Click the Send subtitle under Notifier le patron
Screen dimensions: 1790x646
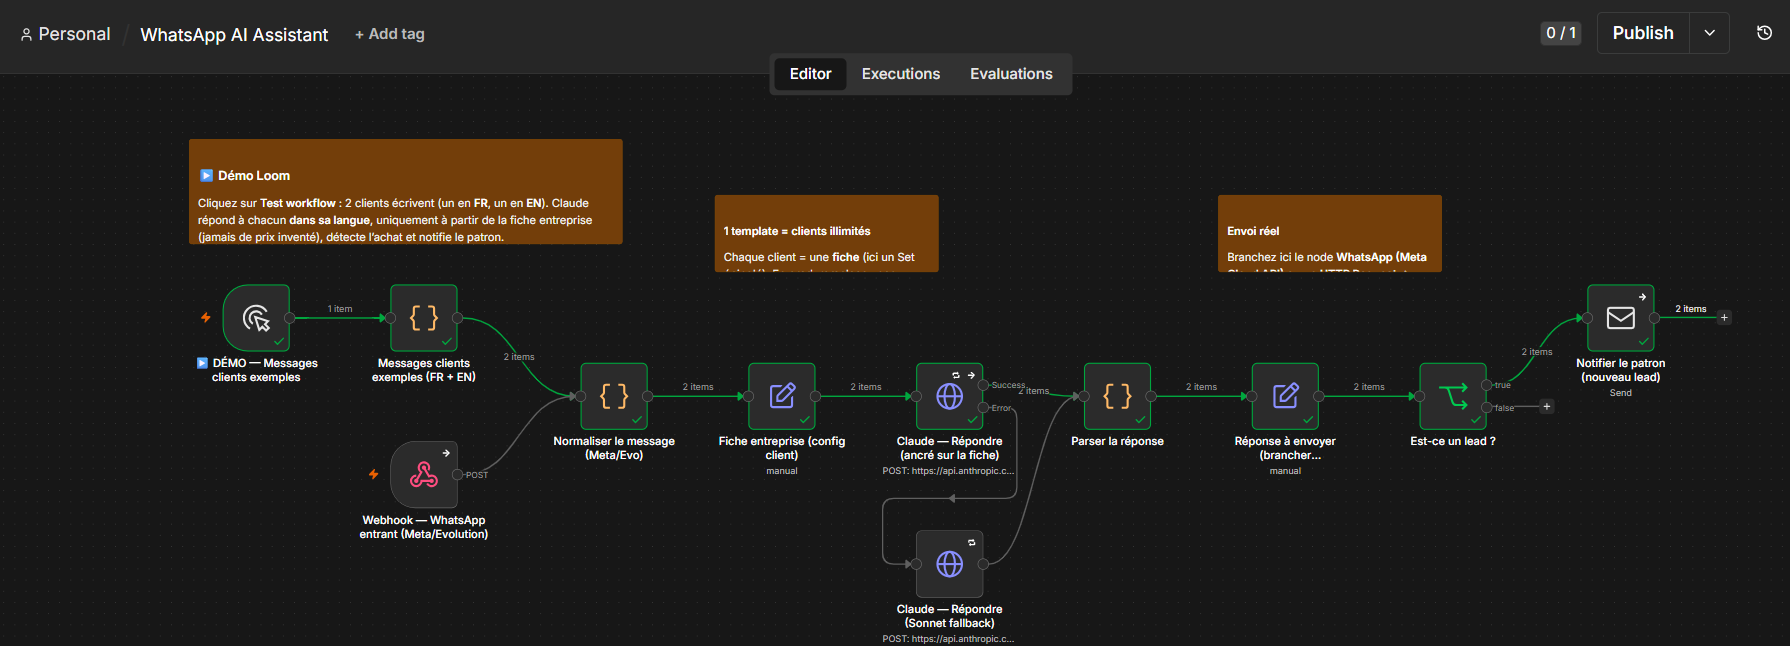click(1621, 393)
